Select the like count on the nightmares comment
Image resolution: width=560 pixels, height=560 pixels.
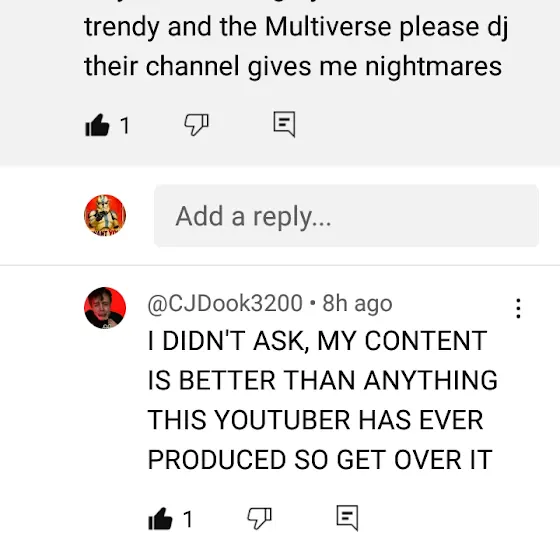click(x=125, y=126)
